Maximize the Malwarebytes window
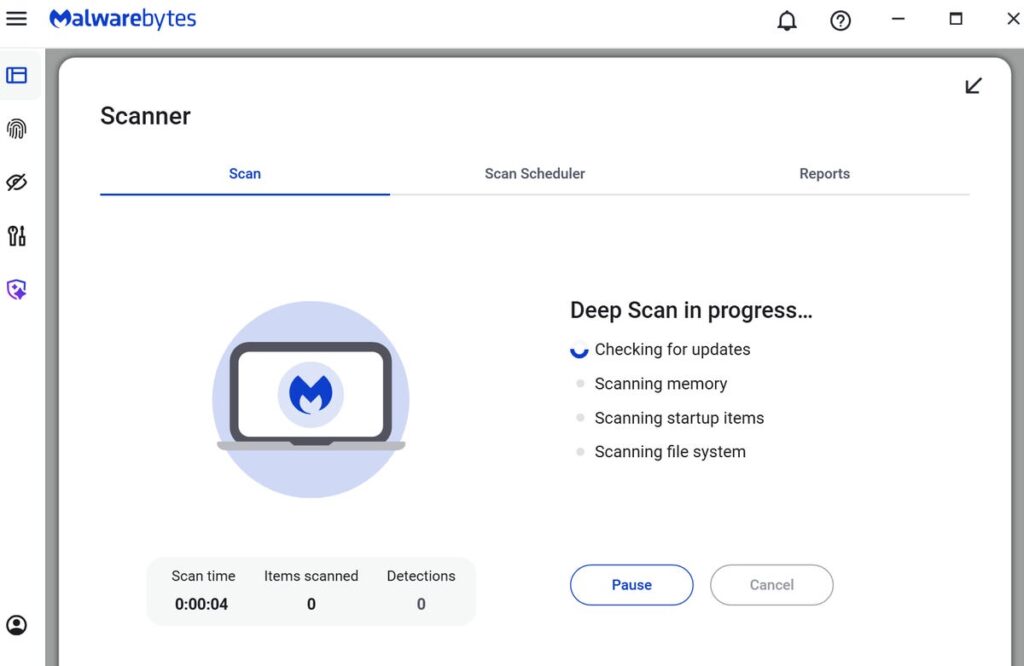 click(x=955, y=19)
